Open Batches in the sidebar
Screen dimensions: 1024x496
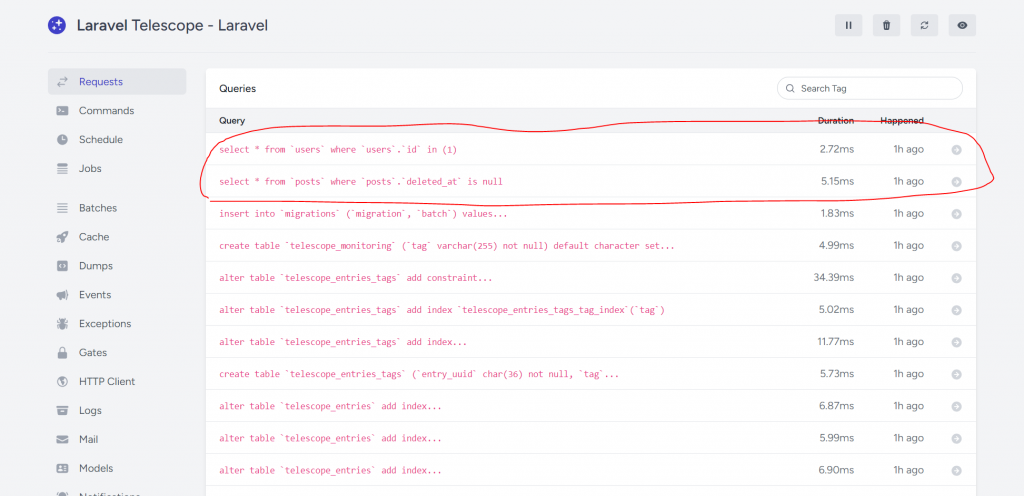tap(117, 208)
